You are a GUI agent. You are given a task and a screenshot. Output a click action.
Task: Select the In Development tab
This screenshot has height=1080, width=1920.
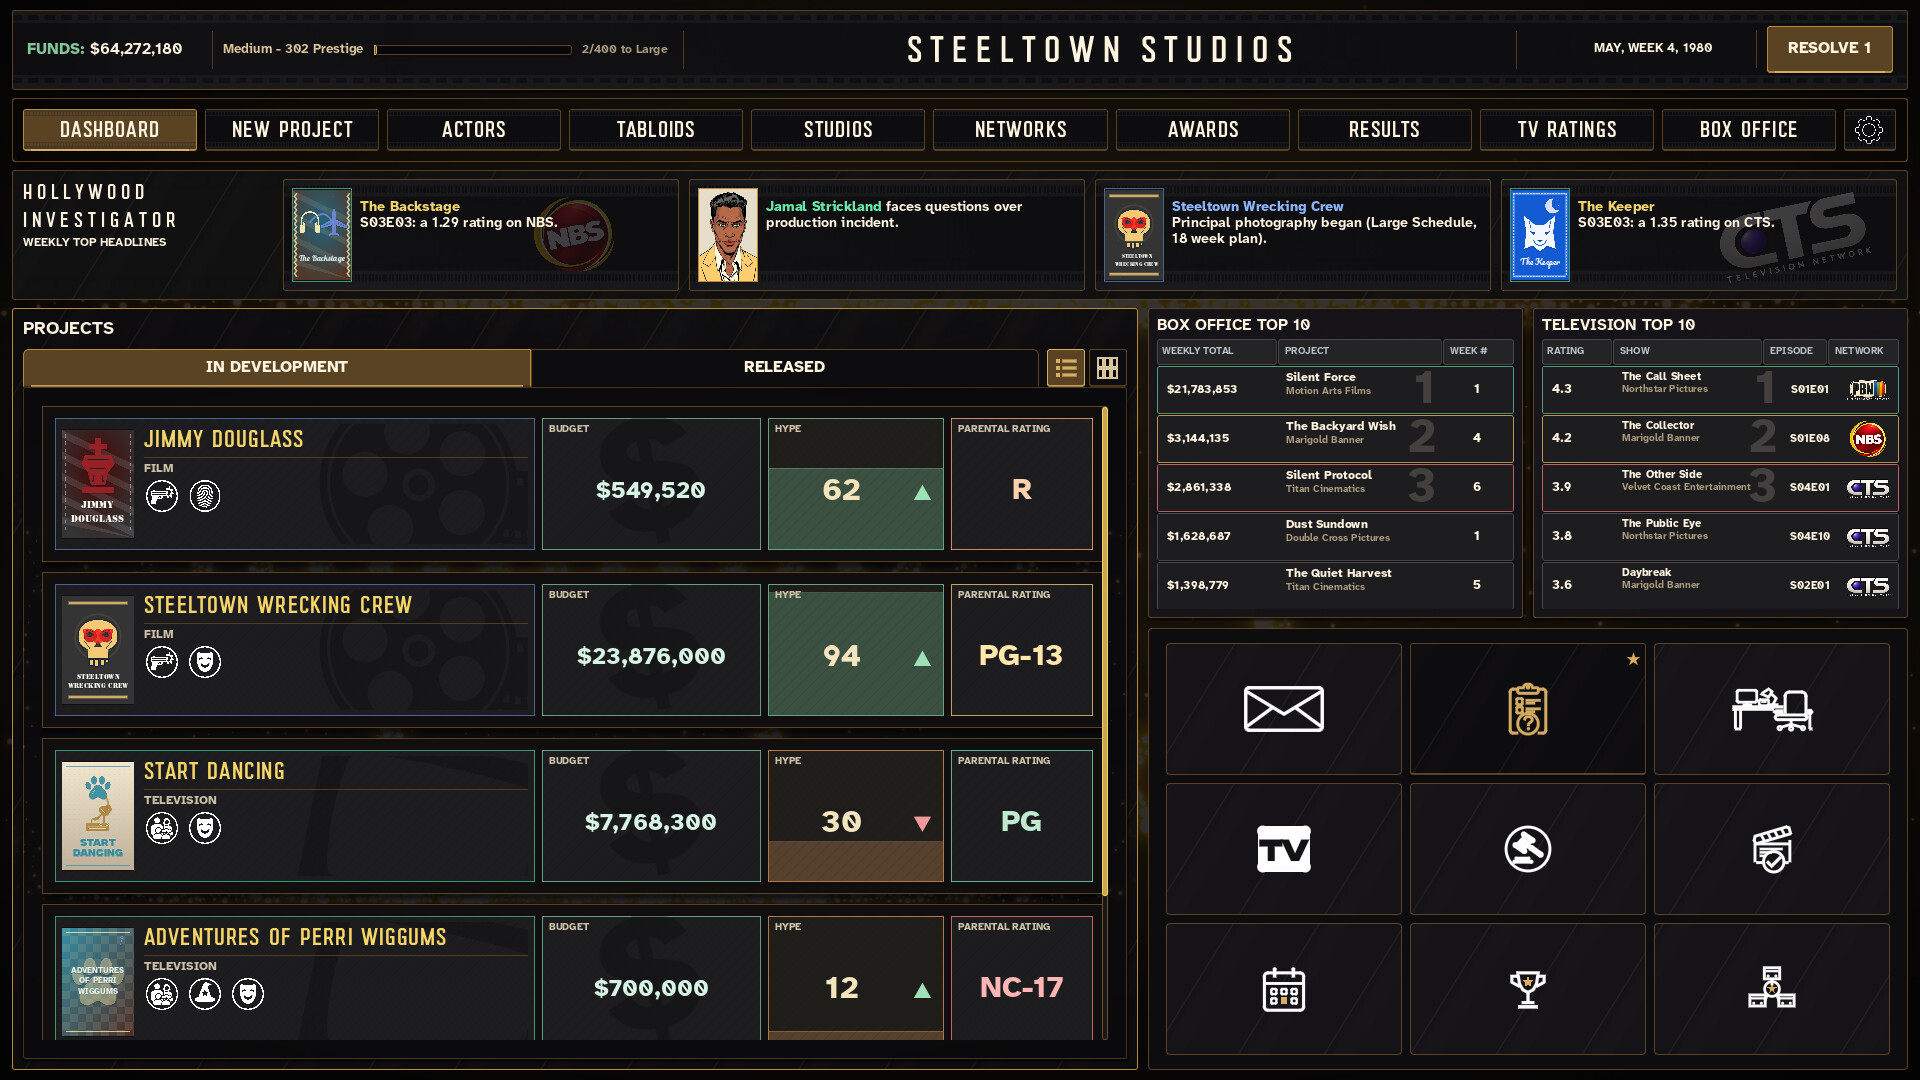tap(277, 367)
